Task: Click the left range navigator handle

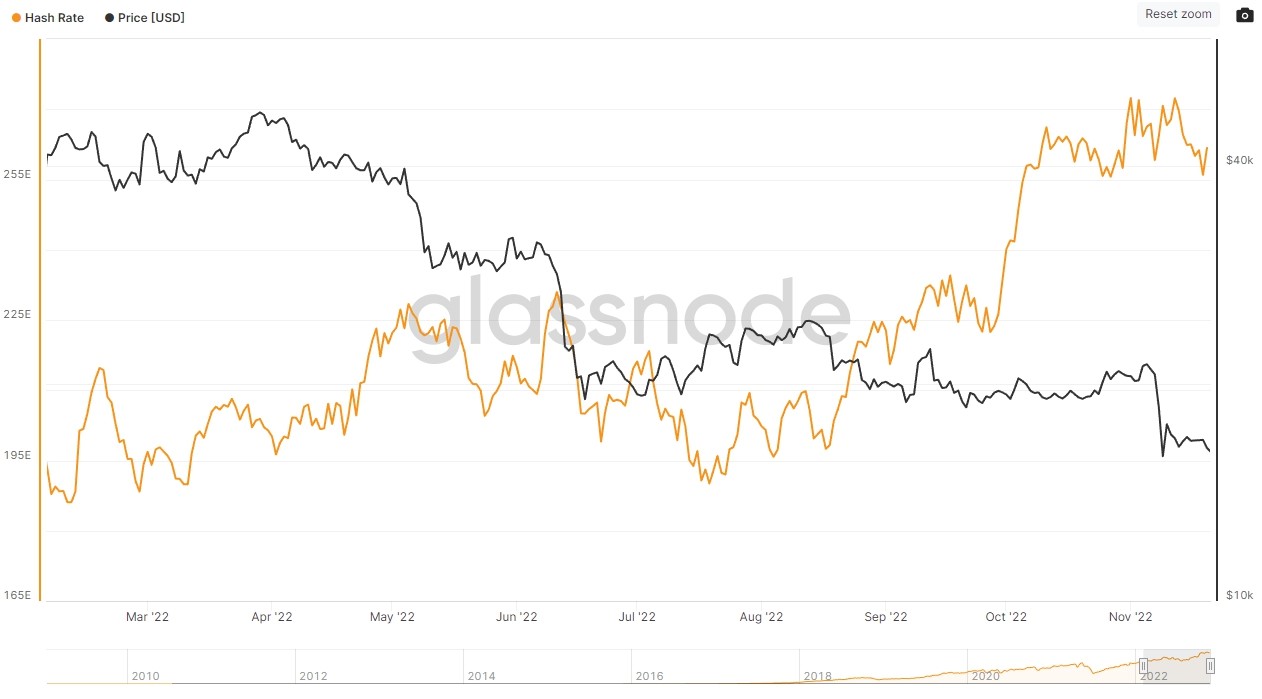Action: [1143, 666]
